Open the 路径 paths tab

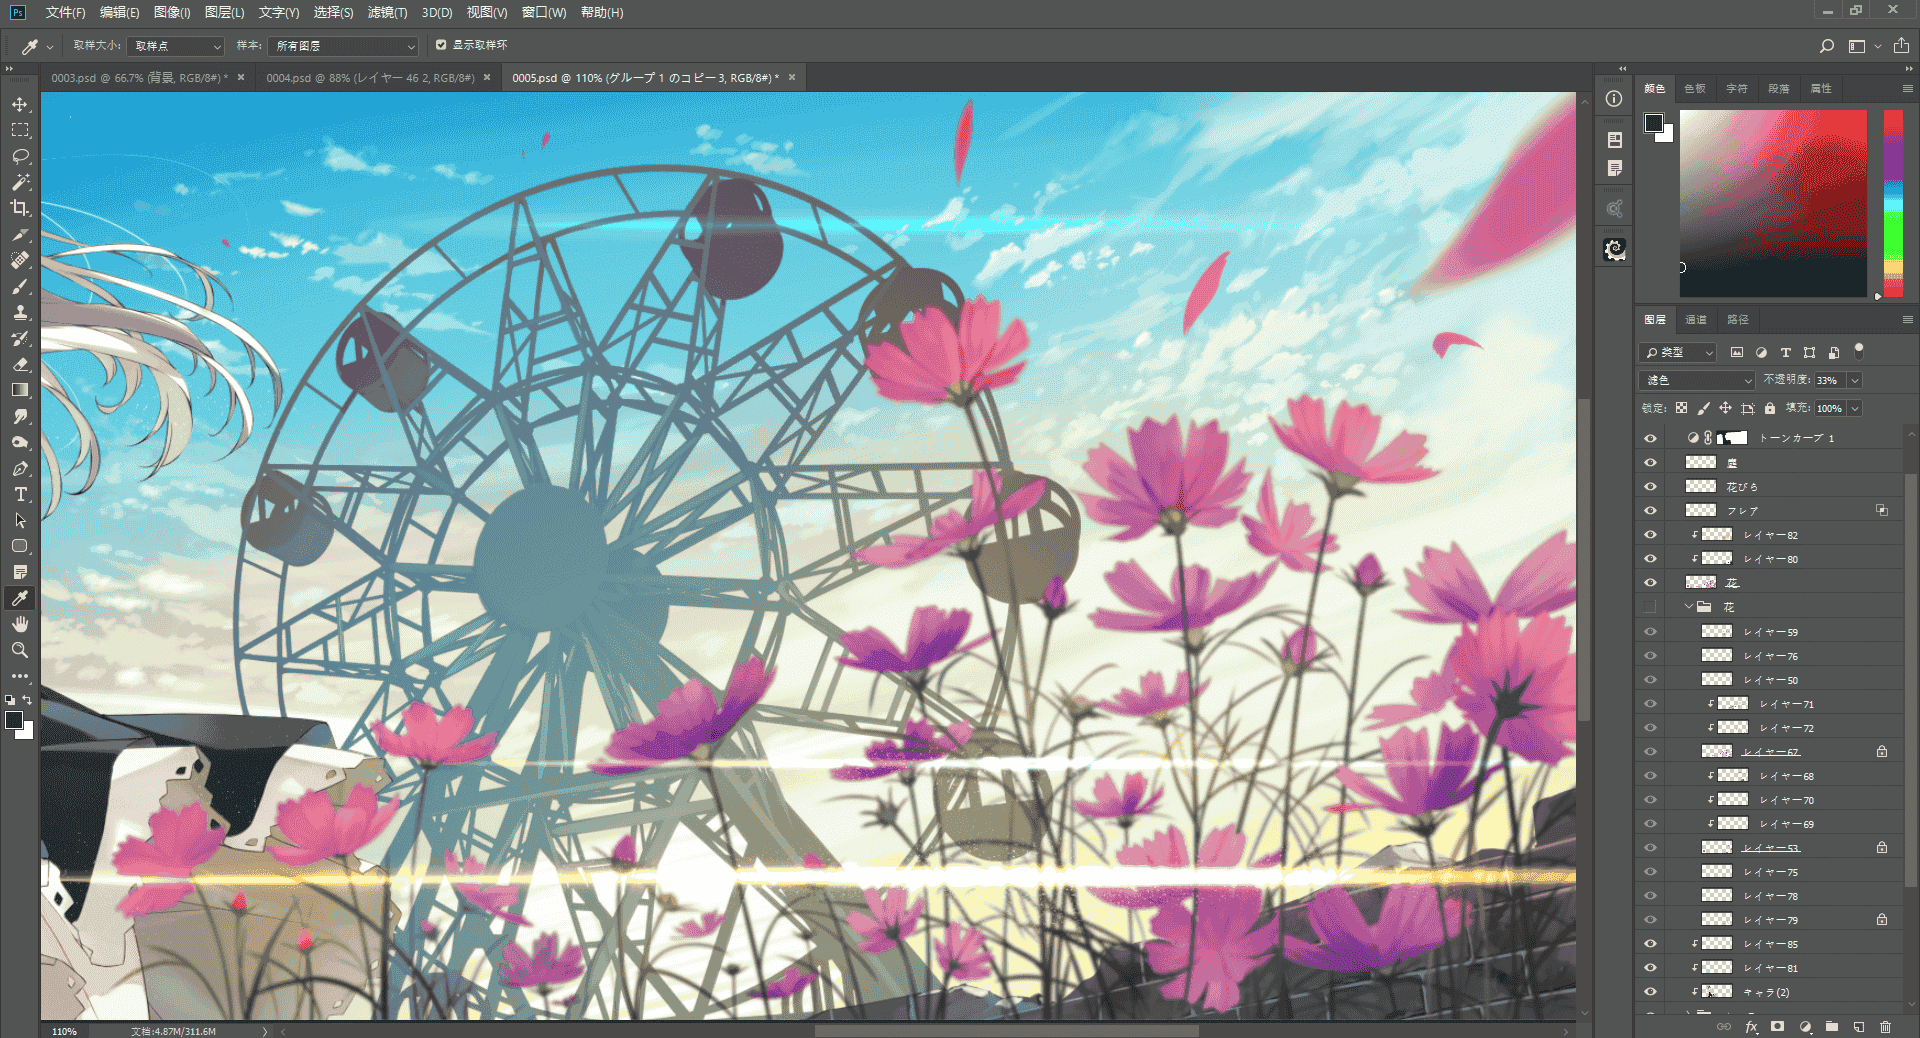[1738, 320]
